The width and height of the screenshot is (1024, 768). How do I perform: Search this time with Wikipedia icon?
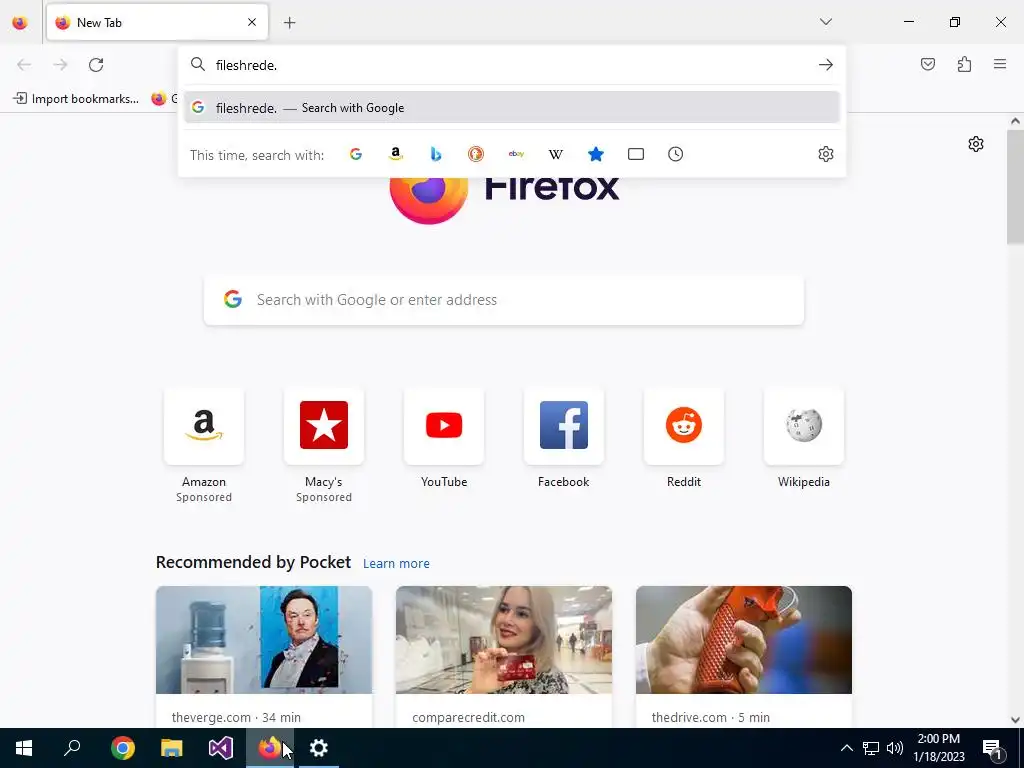(556, 154)
